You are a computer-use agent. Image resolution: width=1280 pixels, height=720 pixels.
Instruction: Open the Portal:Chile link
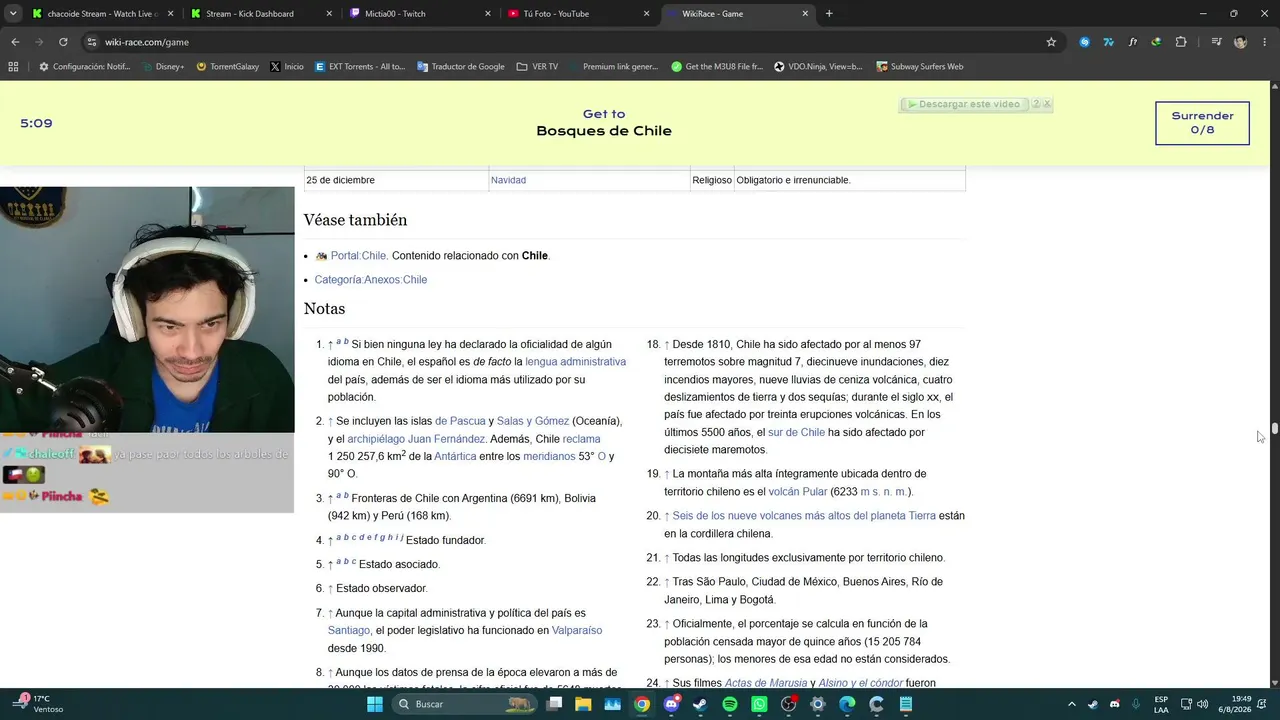click(359, 256)
